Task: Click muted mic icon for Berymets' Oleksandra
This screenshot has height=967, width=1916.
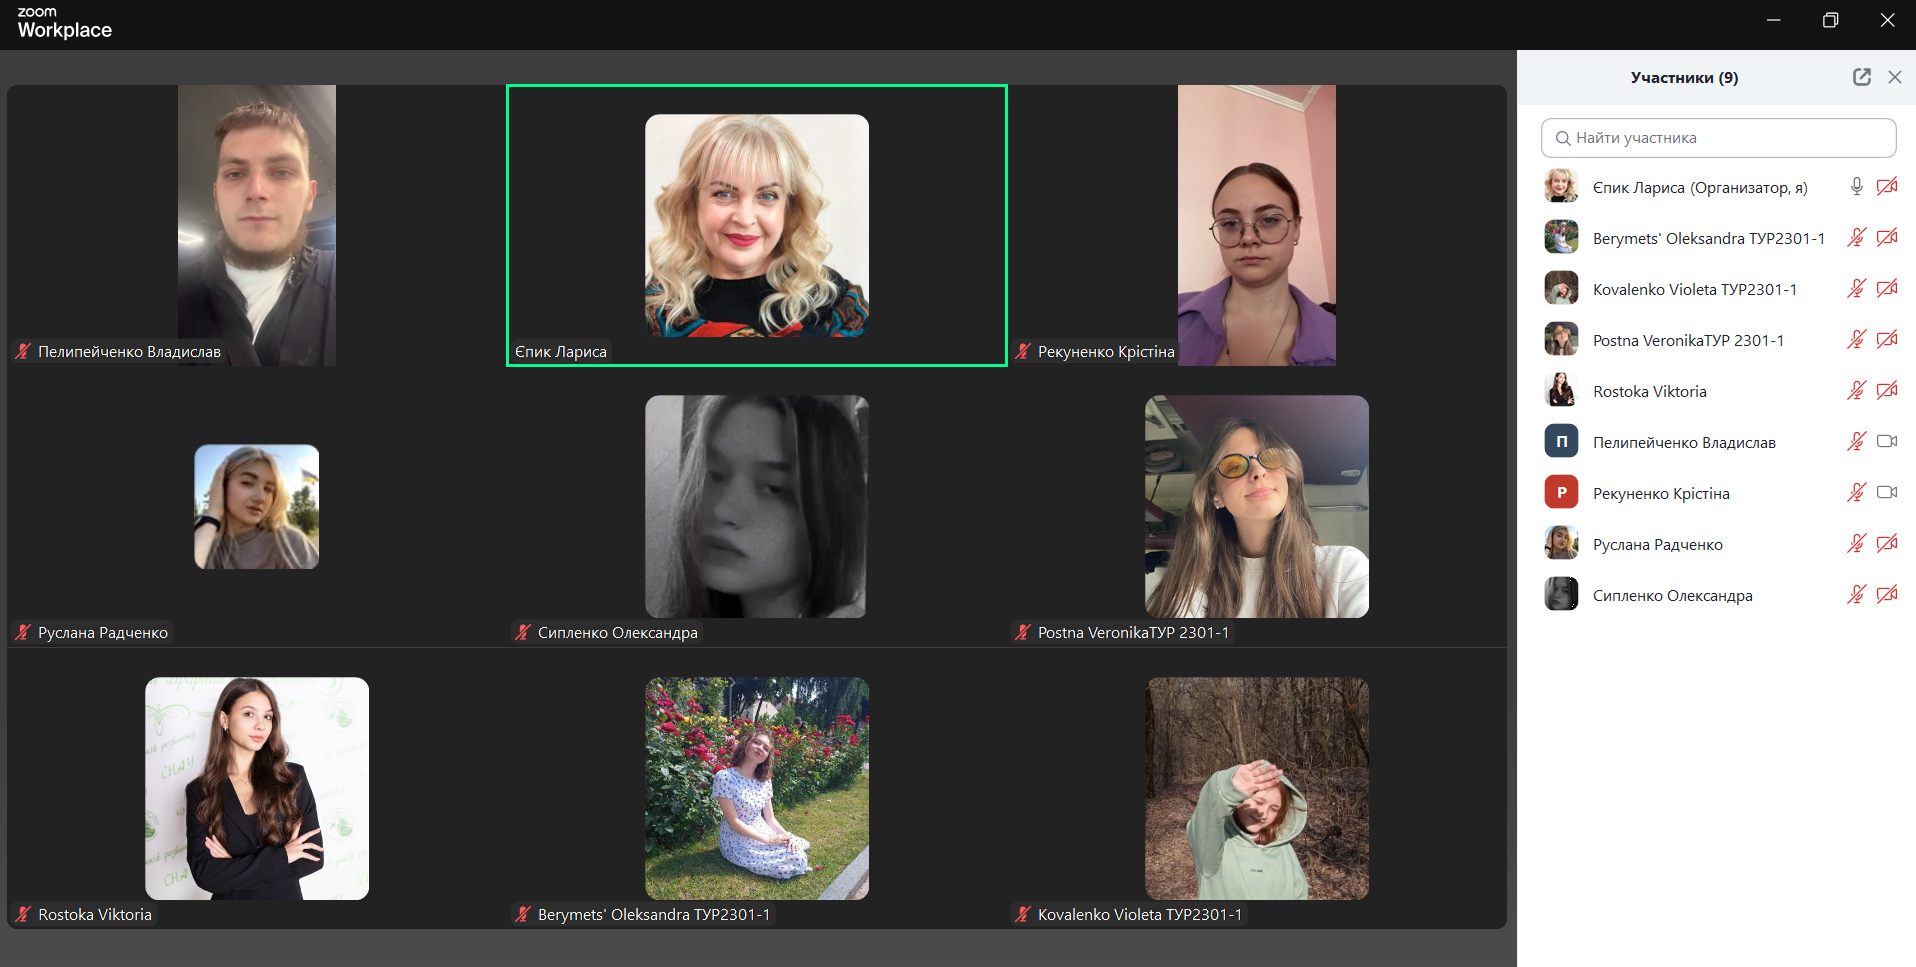Action: coord(1856,238)
